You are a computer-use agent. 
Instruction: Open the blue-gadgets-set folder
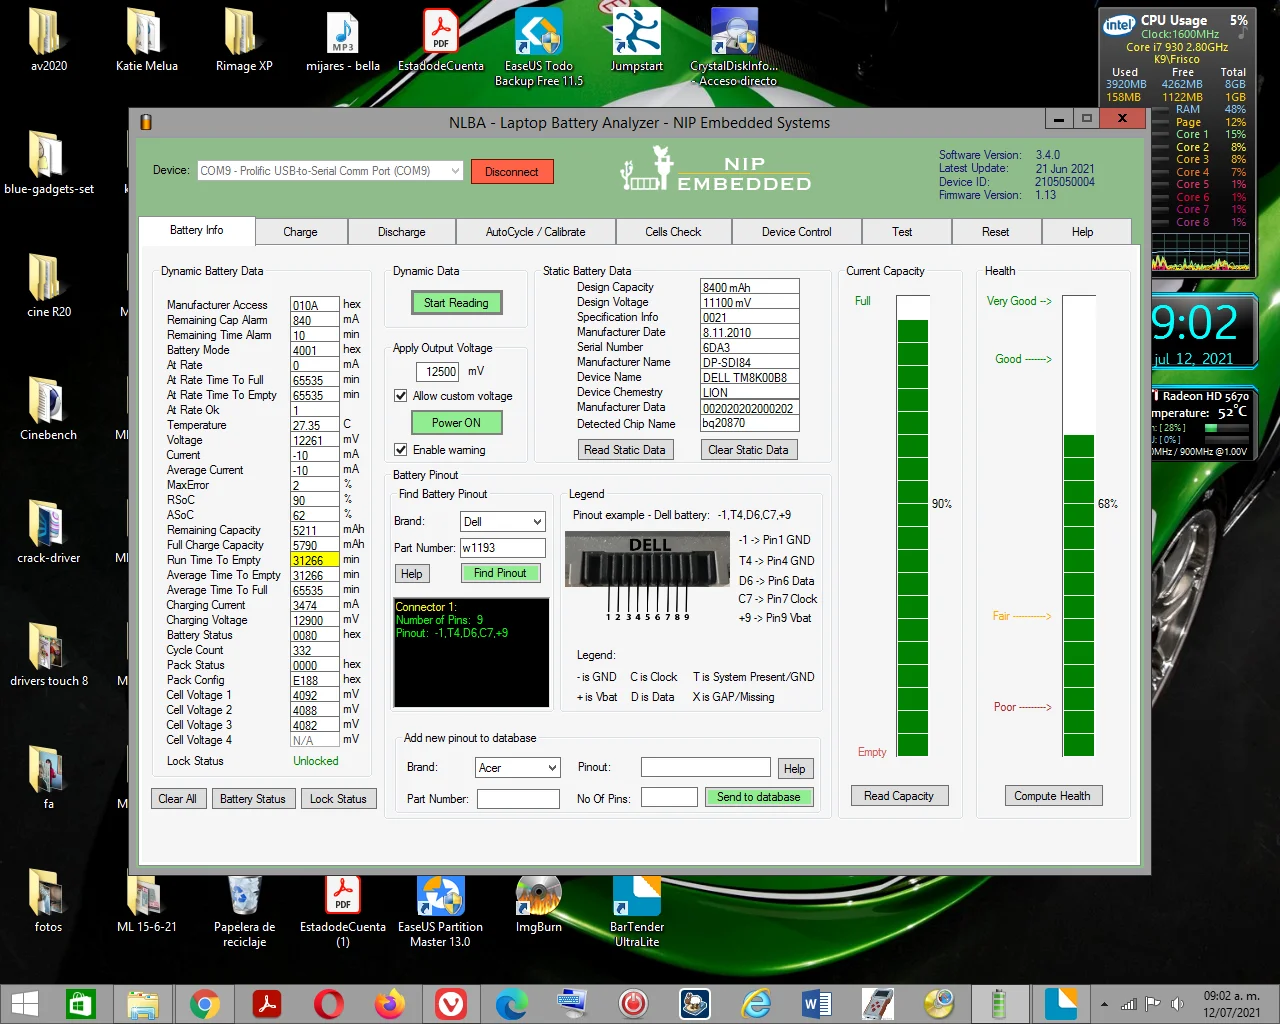48,163
